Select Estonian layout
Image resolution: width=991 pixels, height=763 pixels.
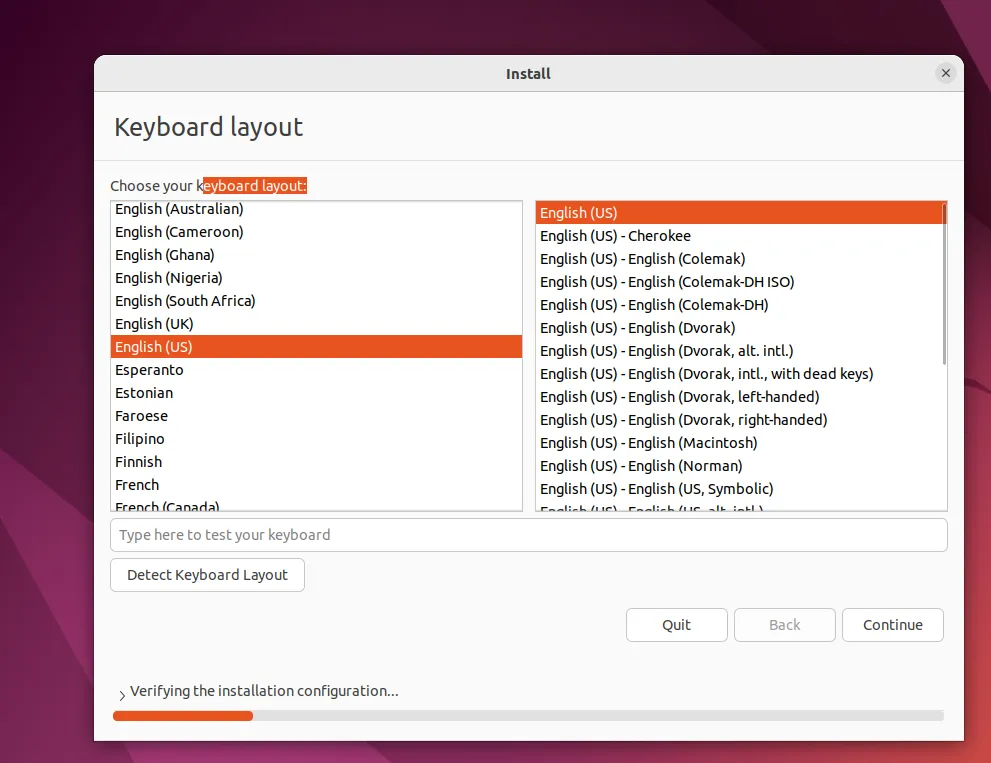coord(316,393)
